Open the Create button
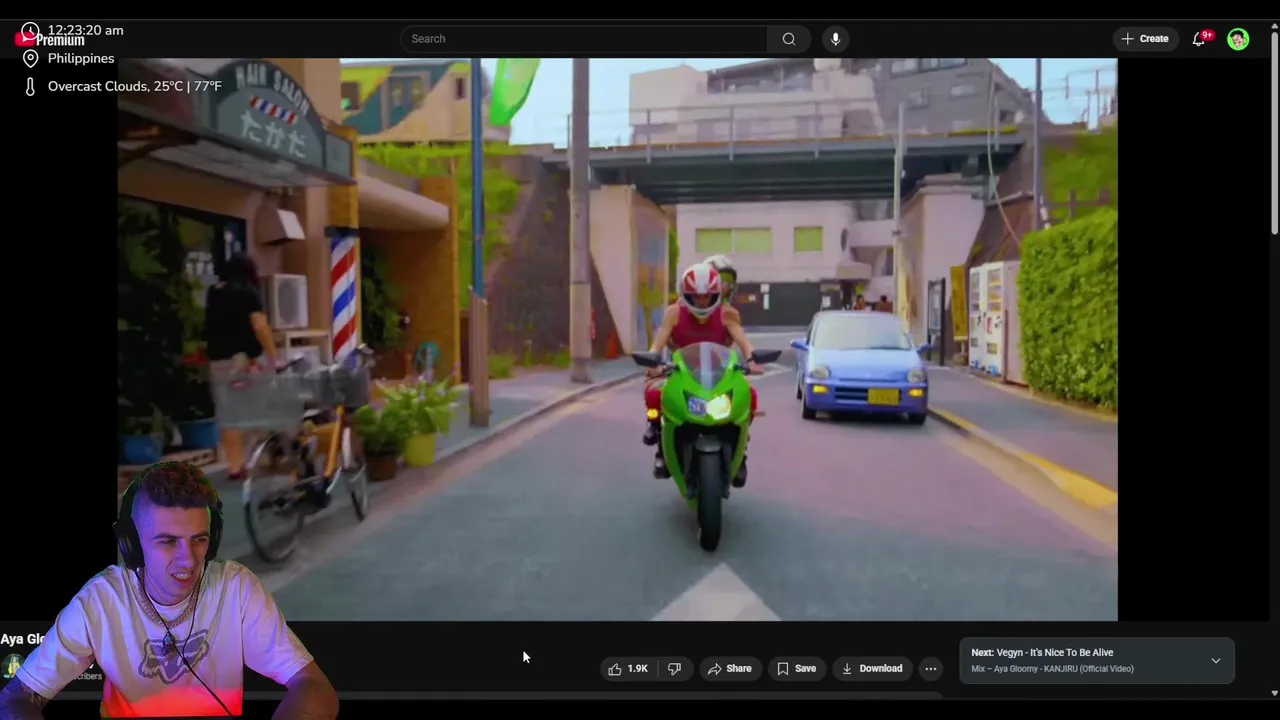Image resolution: width=1280 pixels, height=720 pixels. click(1145, 39)
